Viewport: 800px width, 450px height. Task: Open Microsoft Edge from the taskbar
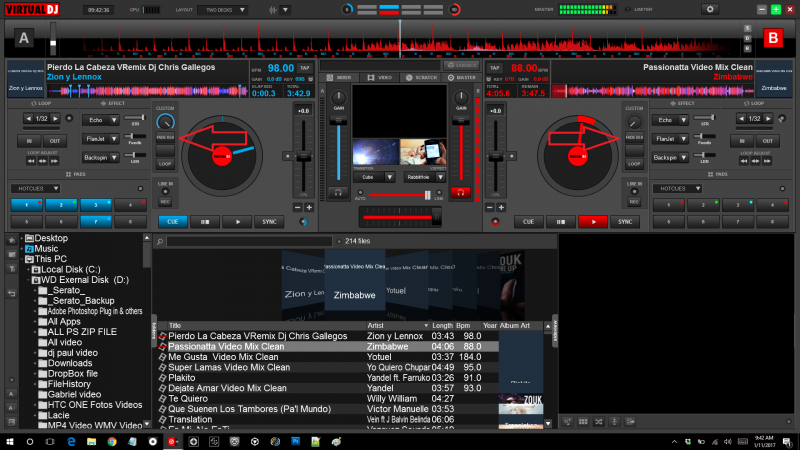(71, 442)
